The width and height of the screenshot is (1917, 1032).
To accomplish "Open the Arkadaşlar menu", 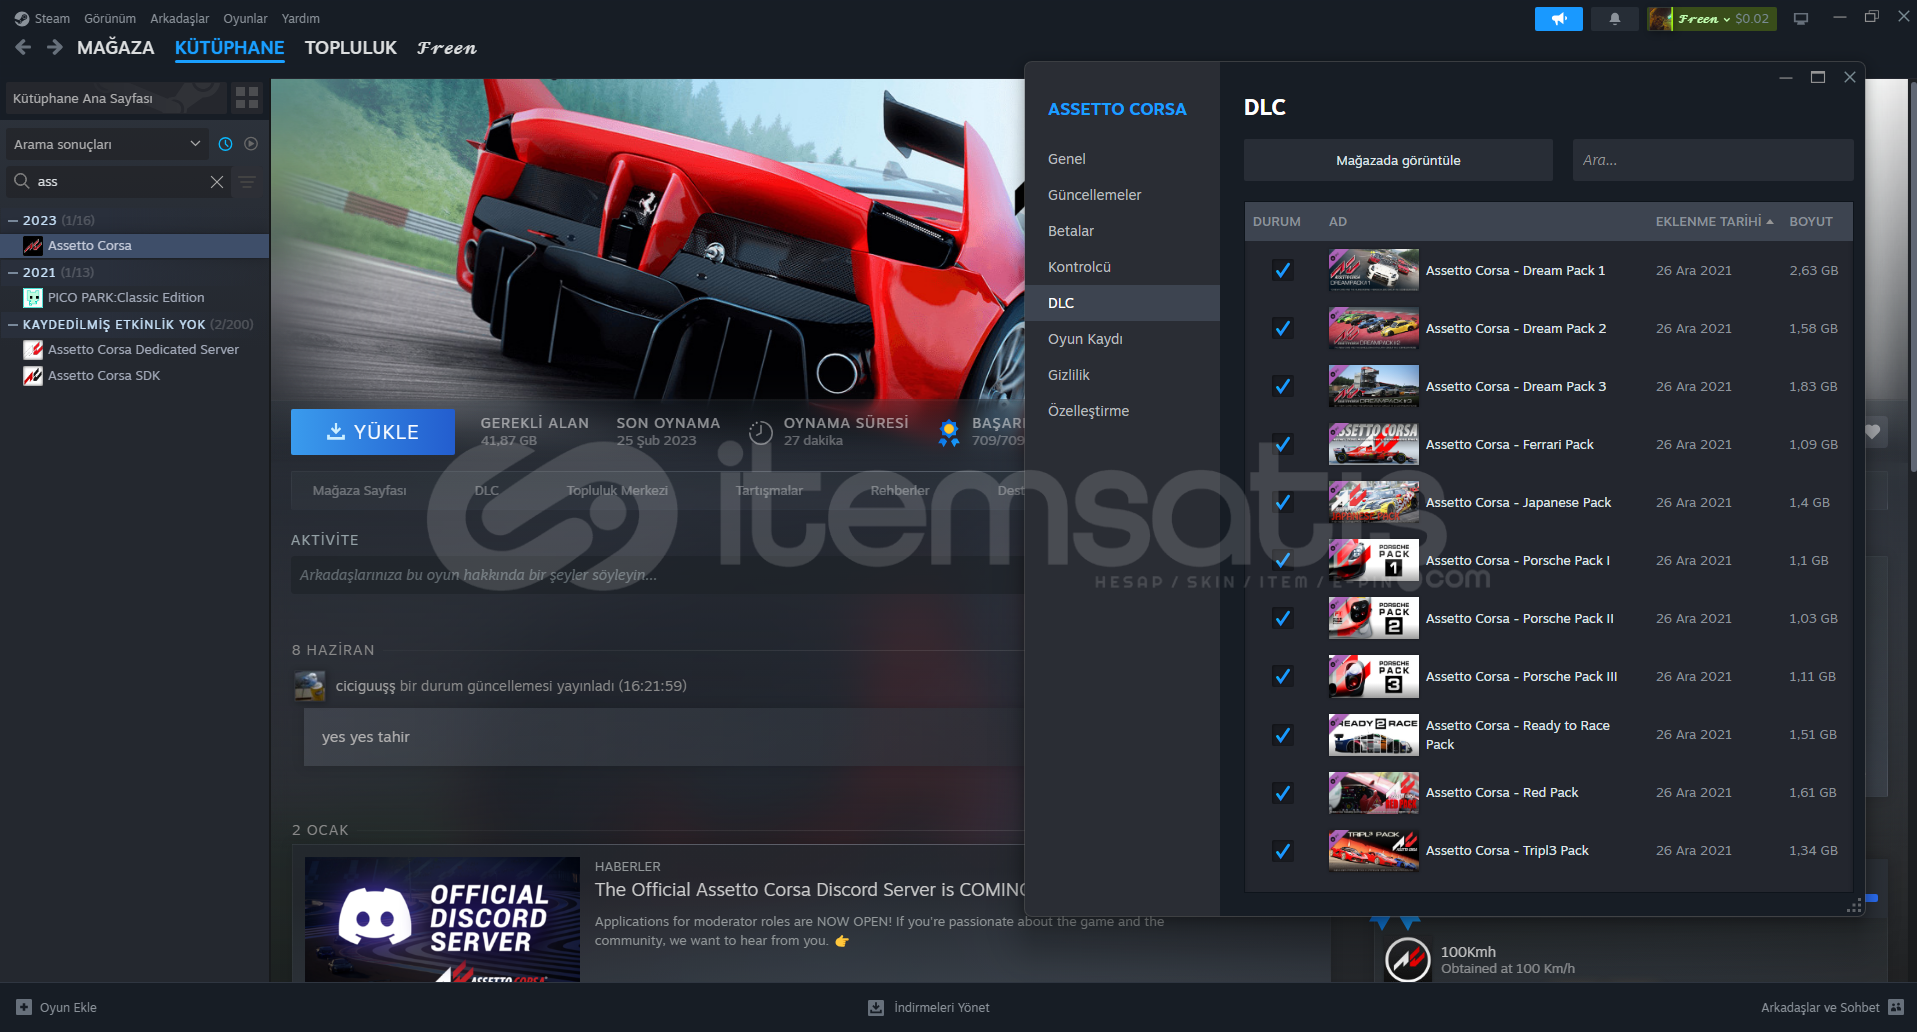I will click(180, 18).
